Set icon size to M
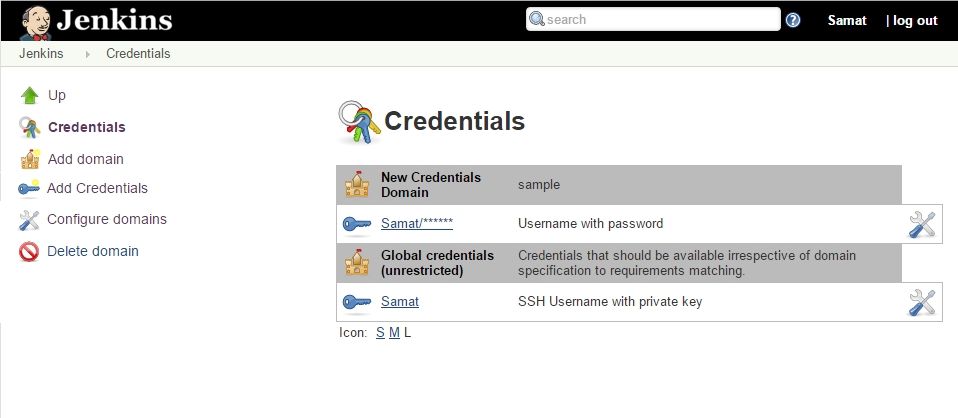 (x=394, y=333)
